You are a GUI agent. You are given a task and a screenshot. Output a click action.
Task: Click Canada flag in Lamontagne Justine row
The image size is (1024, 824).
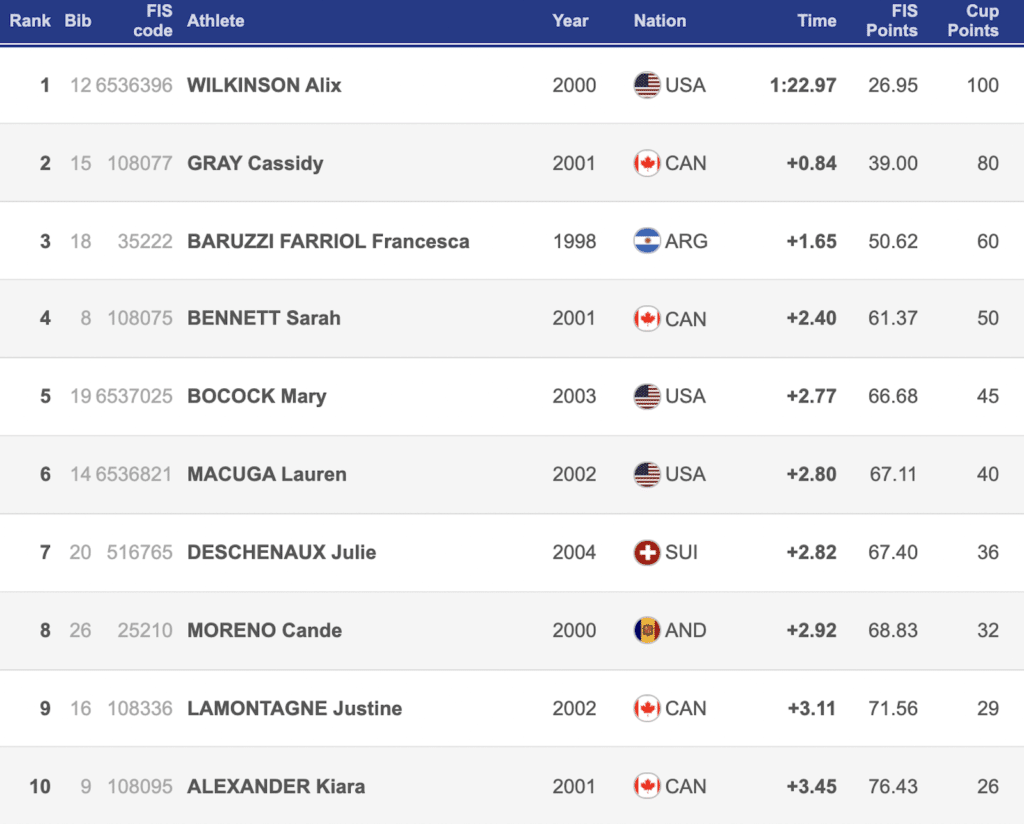tap(647, 708)
